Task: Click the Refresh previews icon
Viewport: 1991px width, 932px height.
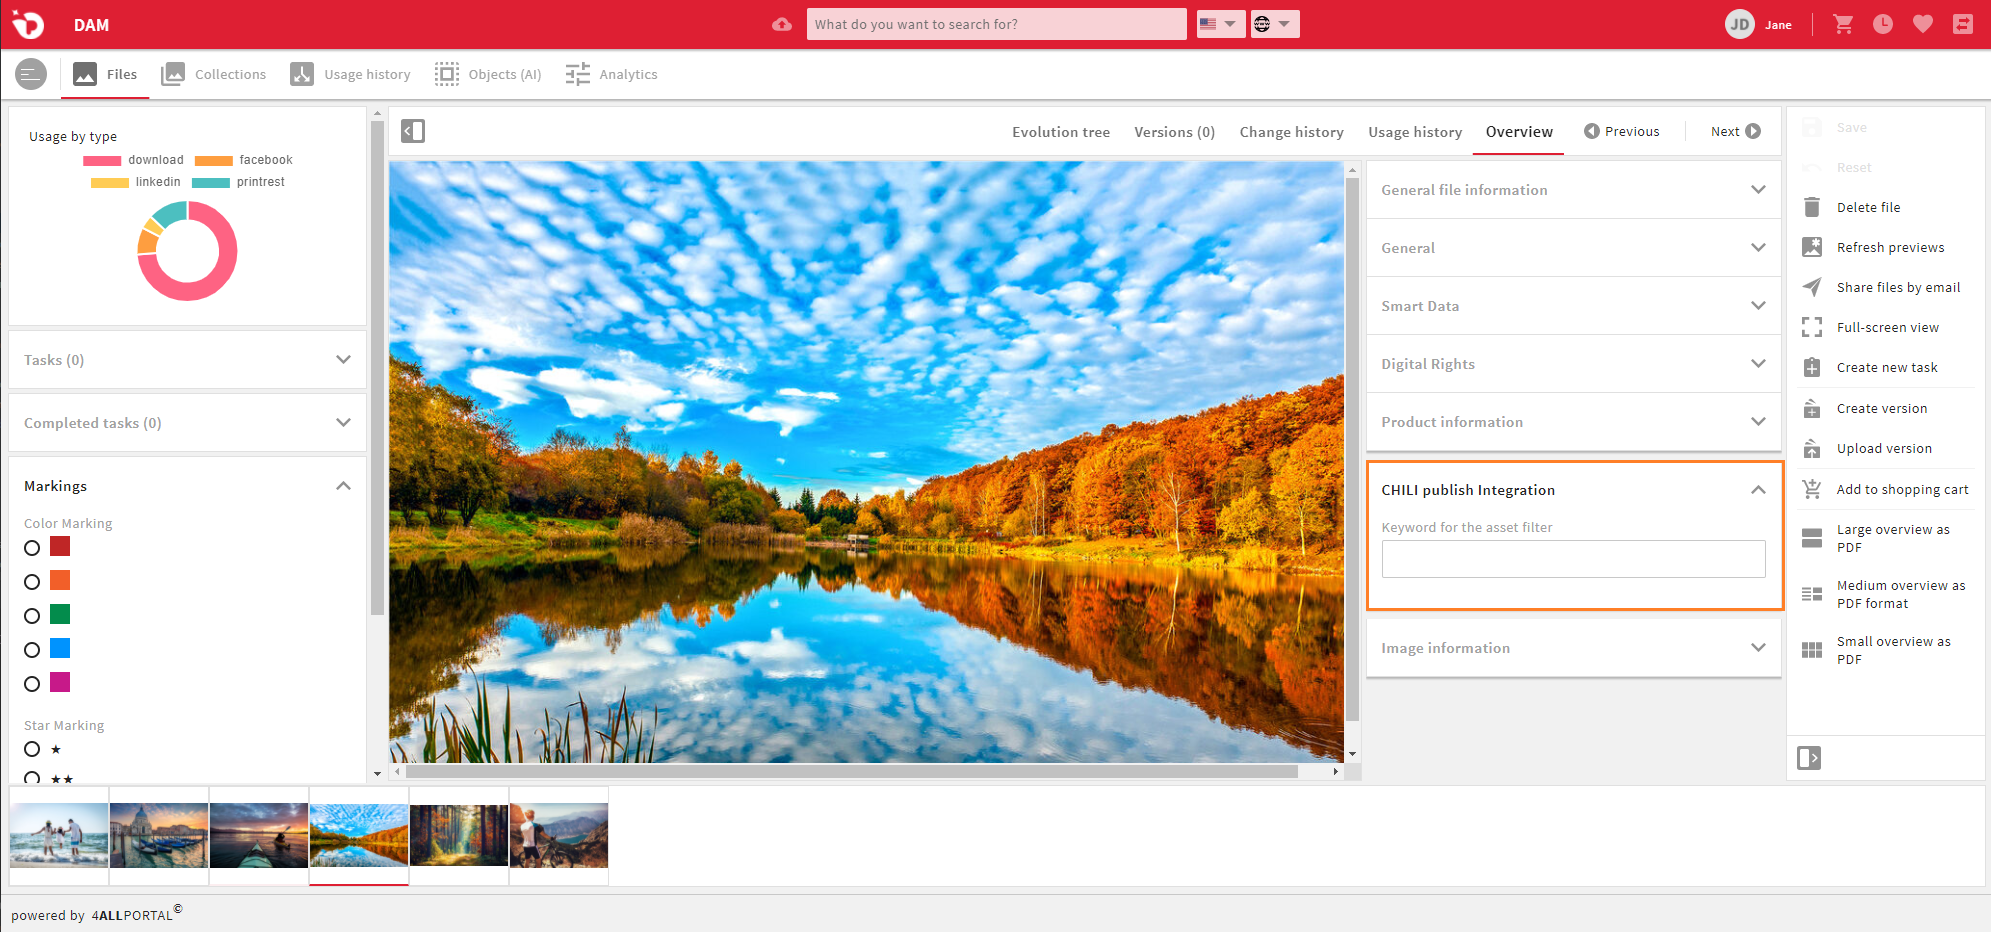Action: (x=1812, y=247)
